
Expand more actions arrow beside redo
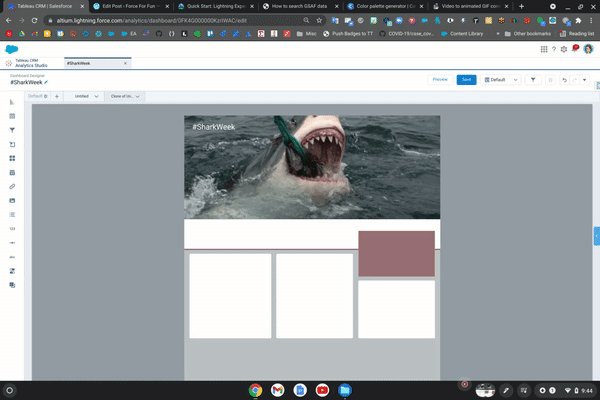(585, 79)
